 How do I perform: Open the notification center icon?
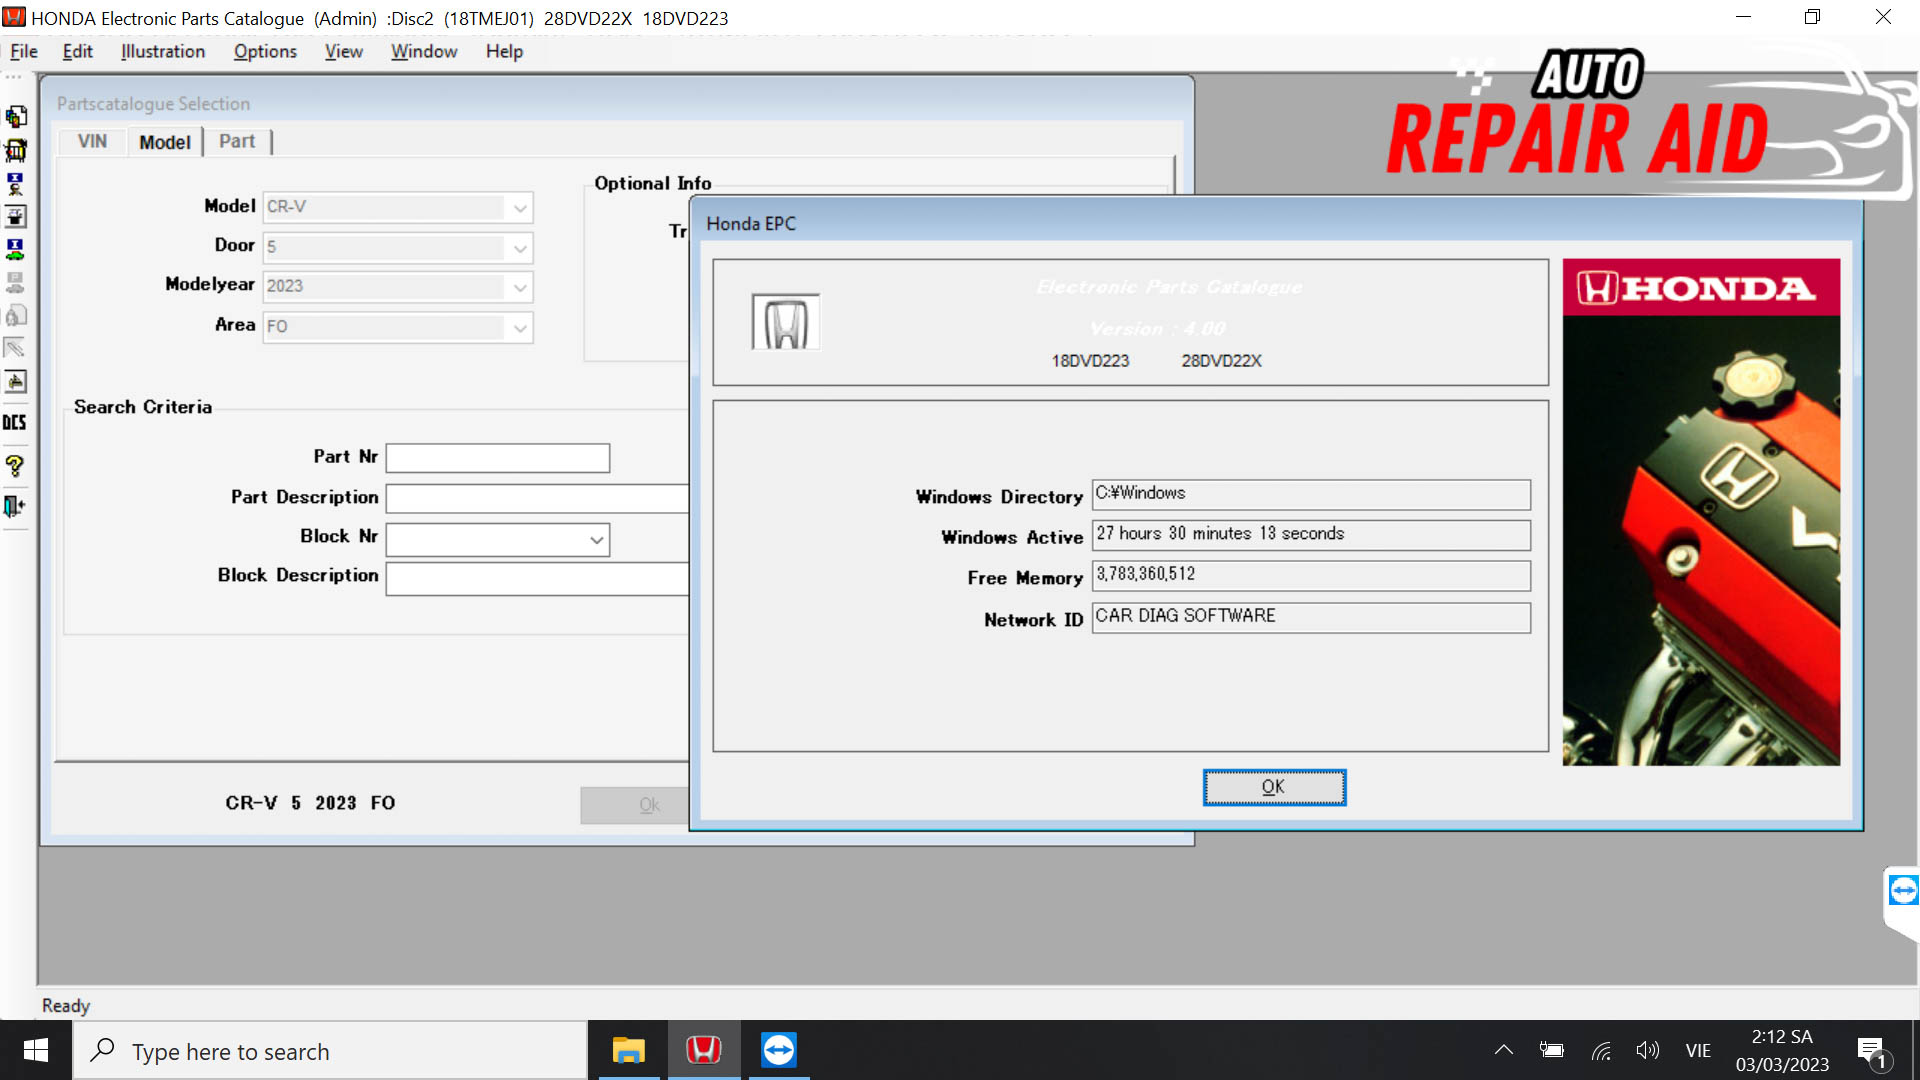pyautogui.click(x=1872, y=1052)
